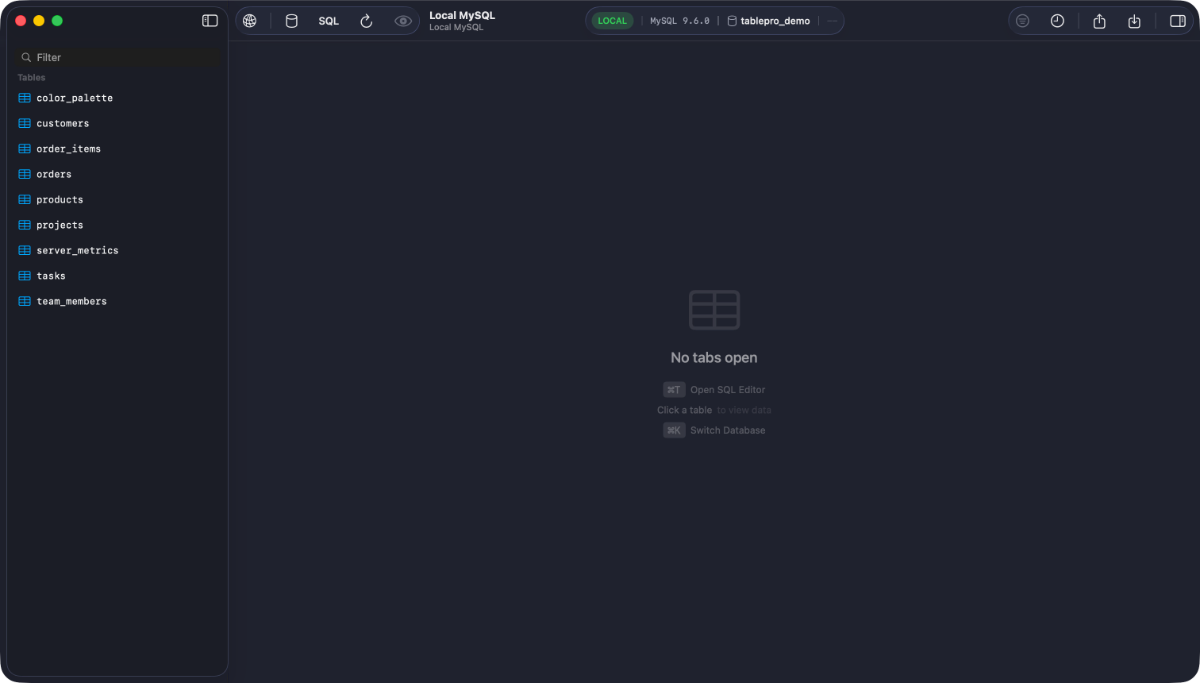Toggle the right inspector panel

tap(1177, 21)
